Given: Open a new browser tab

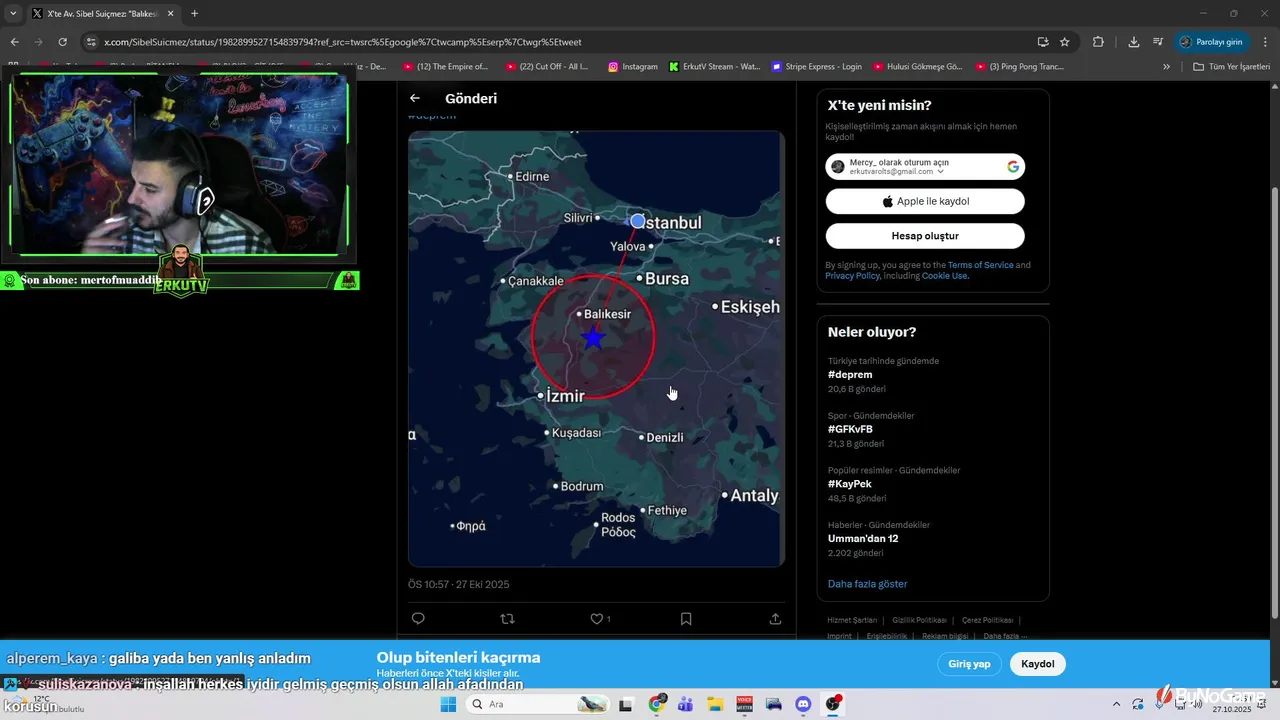Looking at the screenshot, I should point(194,14).
